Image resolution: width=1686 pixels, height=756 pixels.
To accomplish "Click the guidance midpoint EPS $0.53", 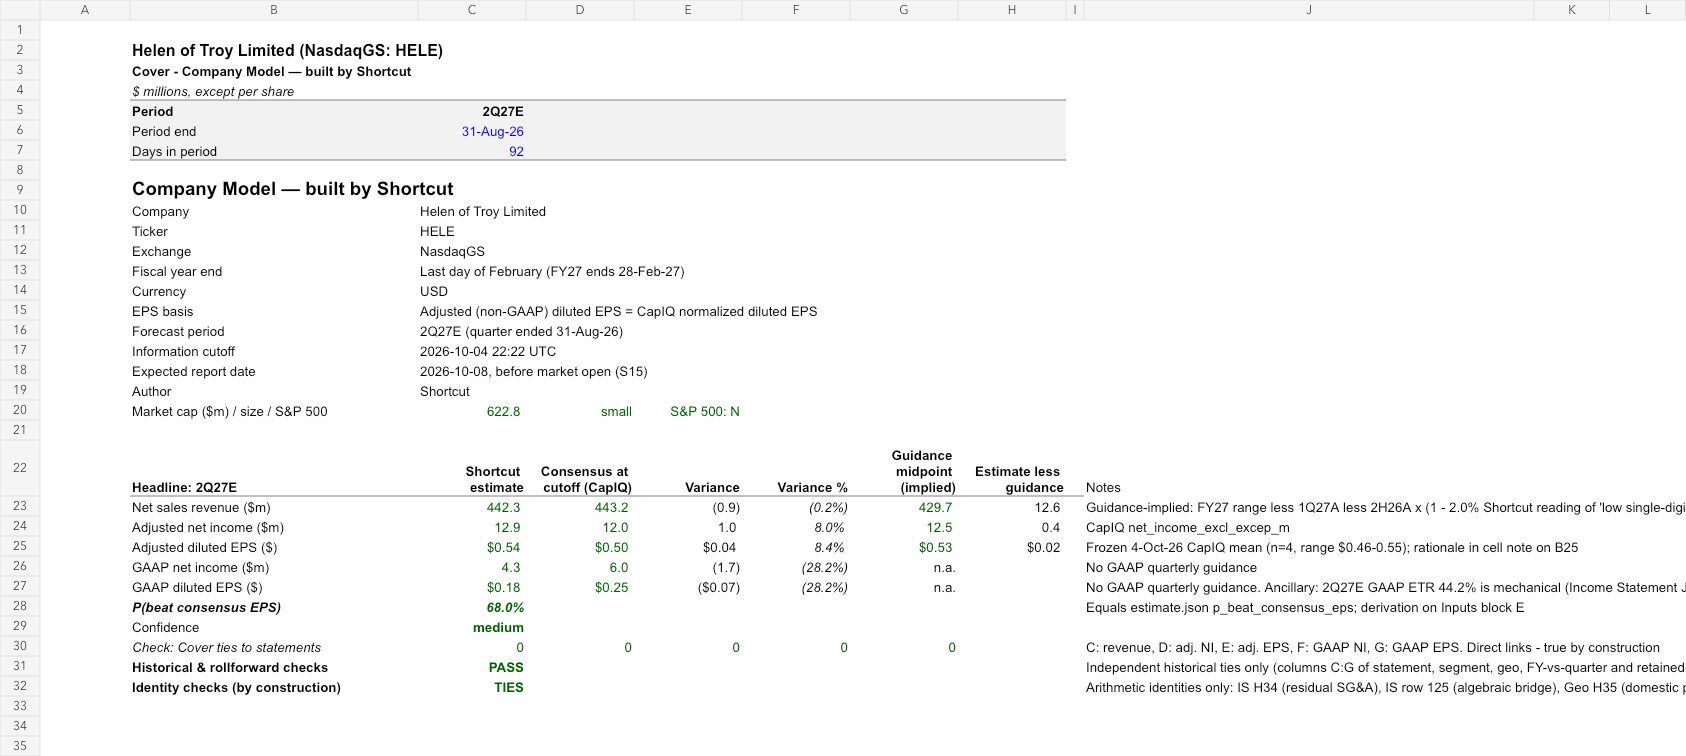I will (935, 547).
